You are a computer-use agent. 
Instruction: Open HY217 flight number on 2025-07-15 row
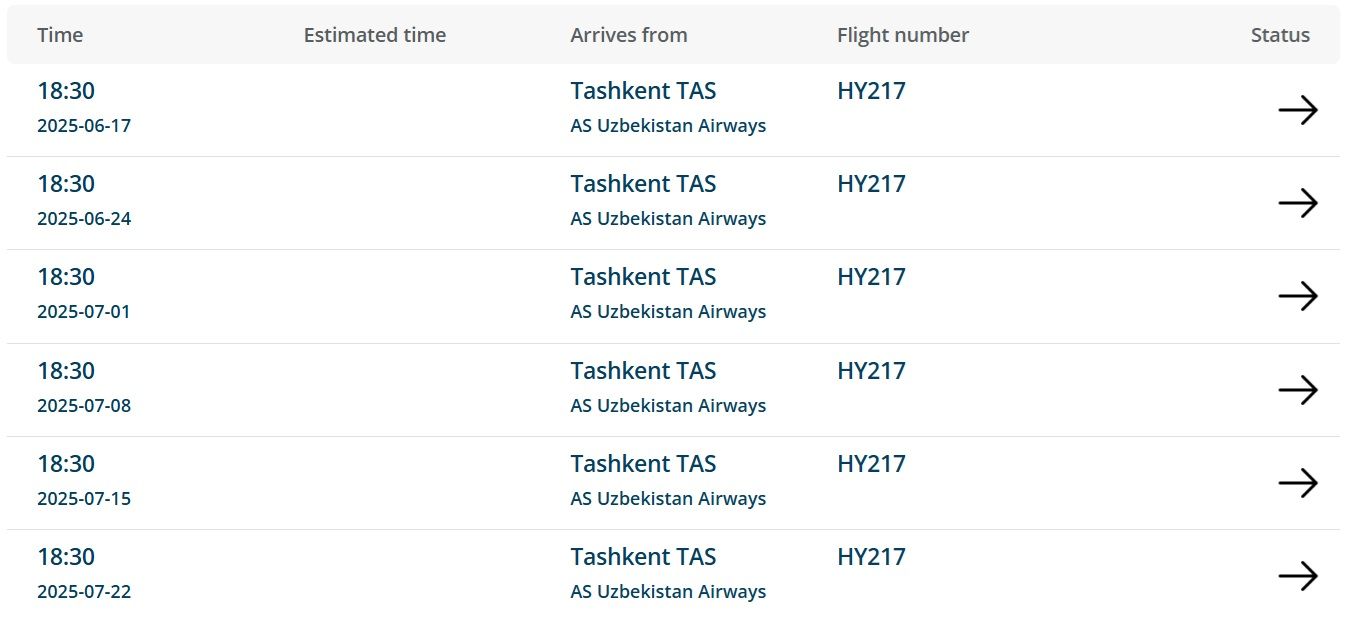(871, 464)
